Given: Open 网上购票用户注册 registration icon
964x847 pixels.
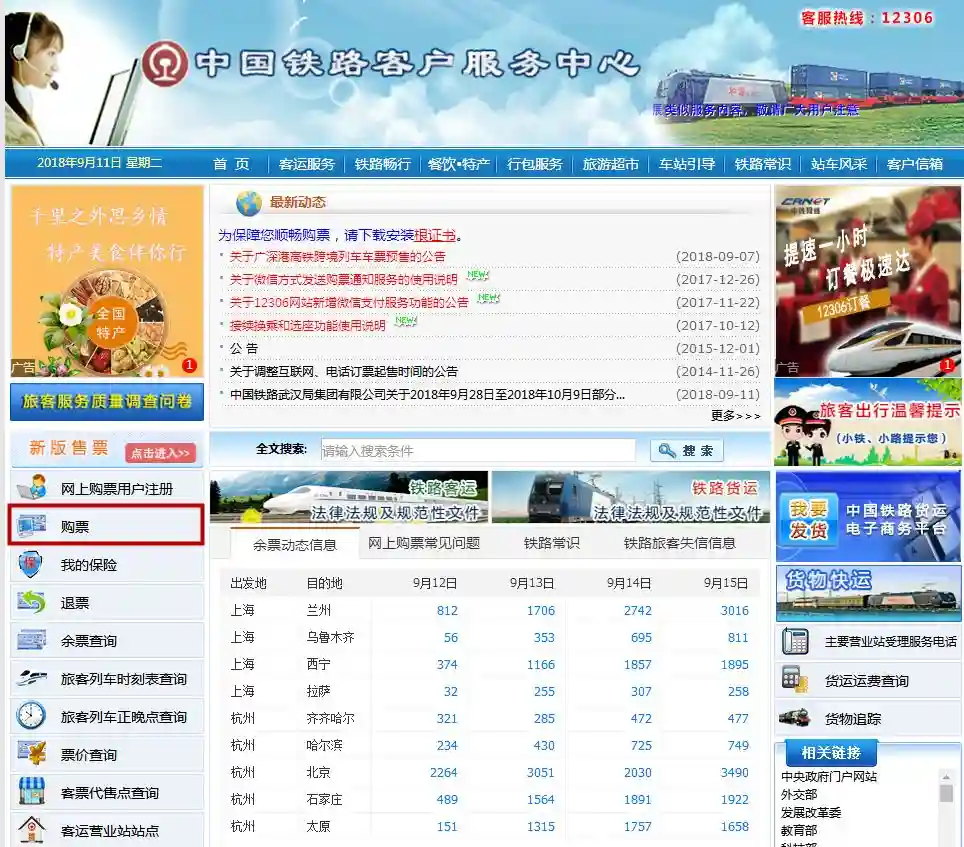Looking at the screenshot, I should click(31, 487).
